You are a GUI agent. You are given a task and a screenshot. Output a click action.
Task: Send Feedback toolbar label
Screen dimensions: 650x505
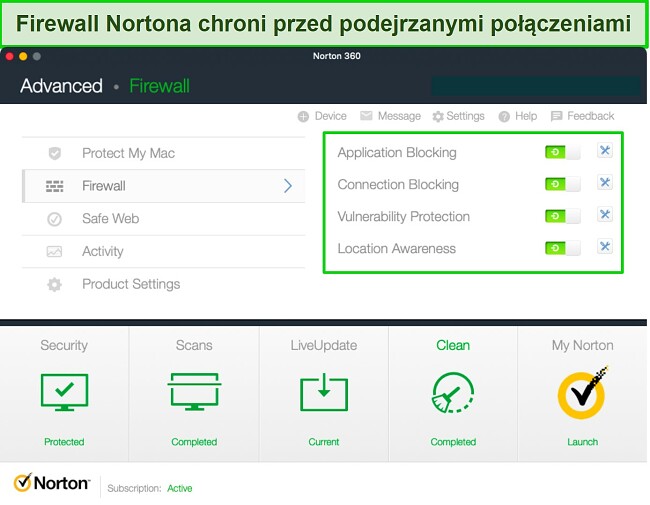pyautogui.click(x=590, y=116)
